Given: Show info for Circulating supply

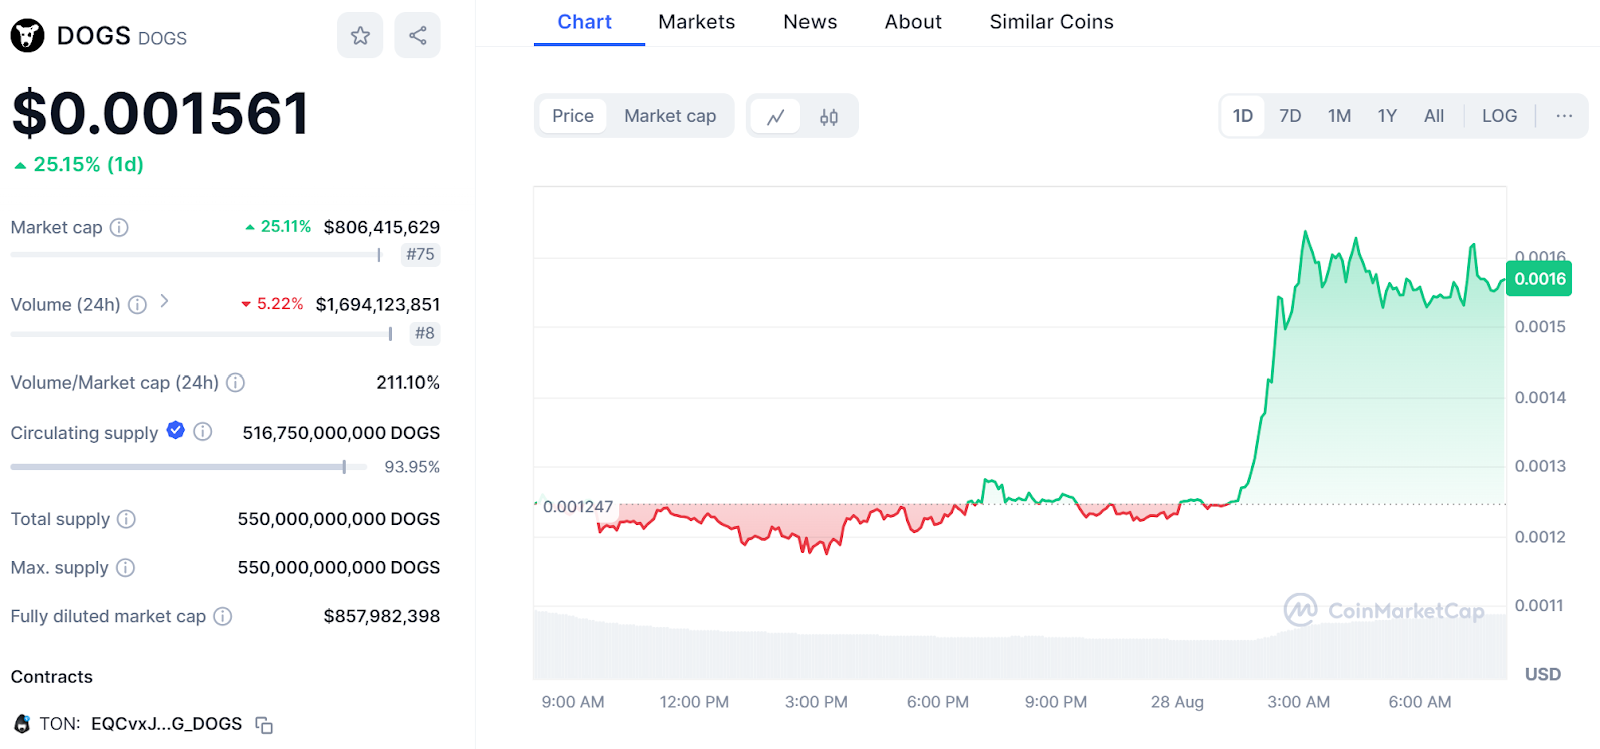Looking at the screenshot, I should 203,431.
